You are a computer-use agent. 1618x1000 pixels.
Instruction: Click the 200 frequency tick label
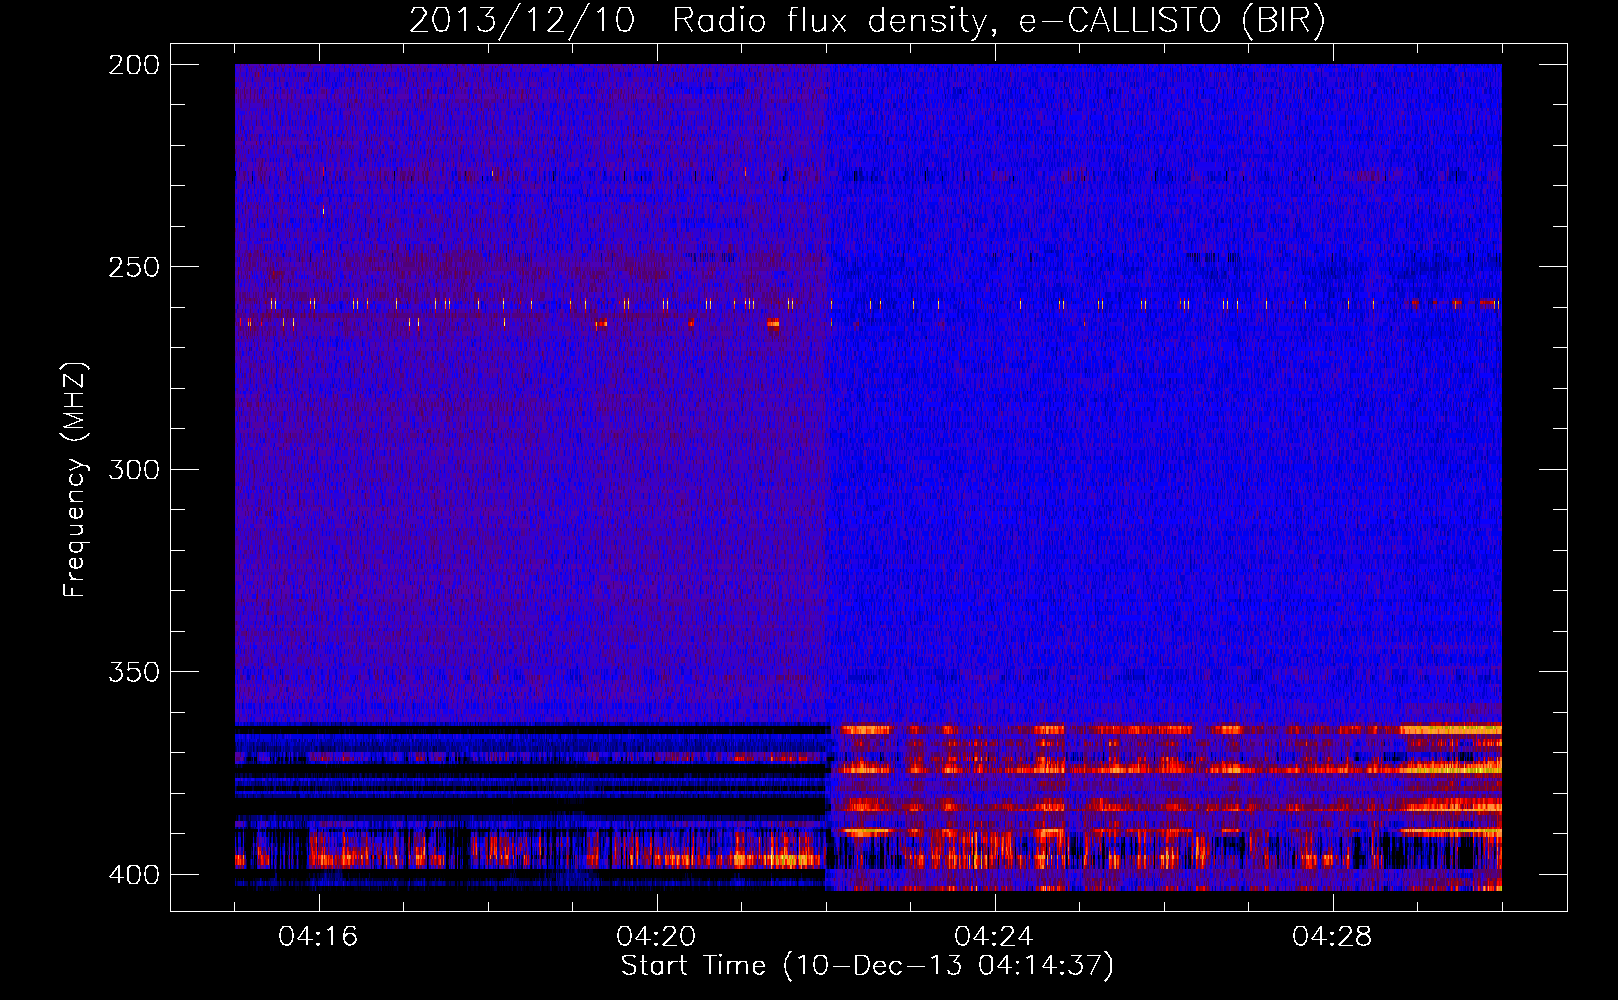(x=134, y=65)
